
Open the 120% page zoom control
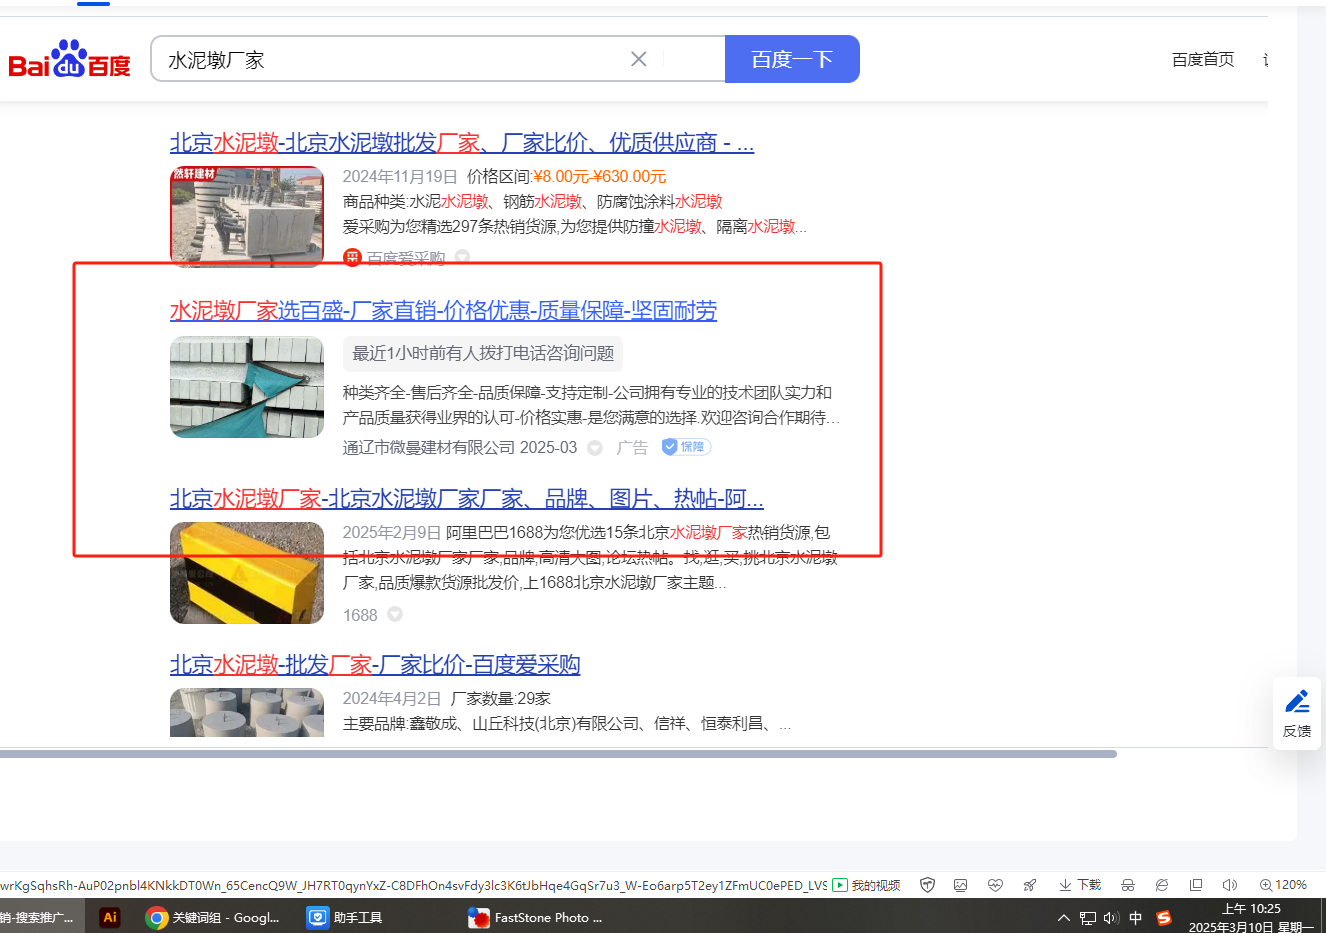pyautogui.click(x=1283, y=885)
